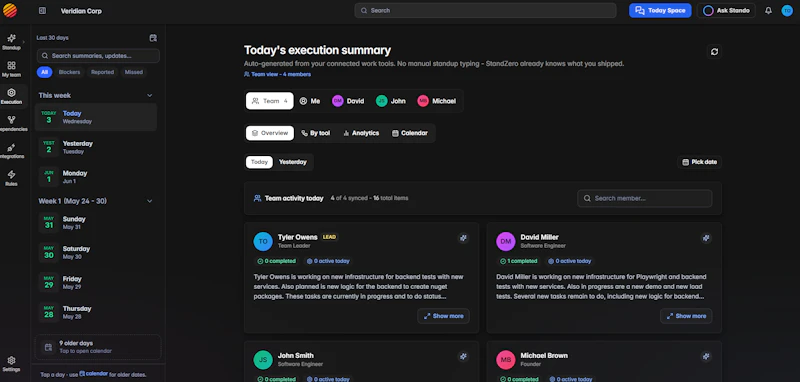Switch to the Today toggle above team activity

(259, 162)
